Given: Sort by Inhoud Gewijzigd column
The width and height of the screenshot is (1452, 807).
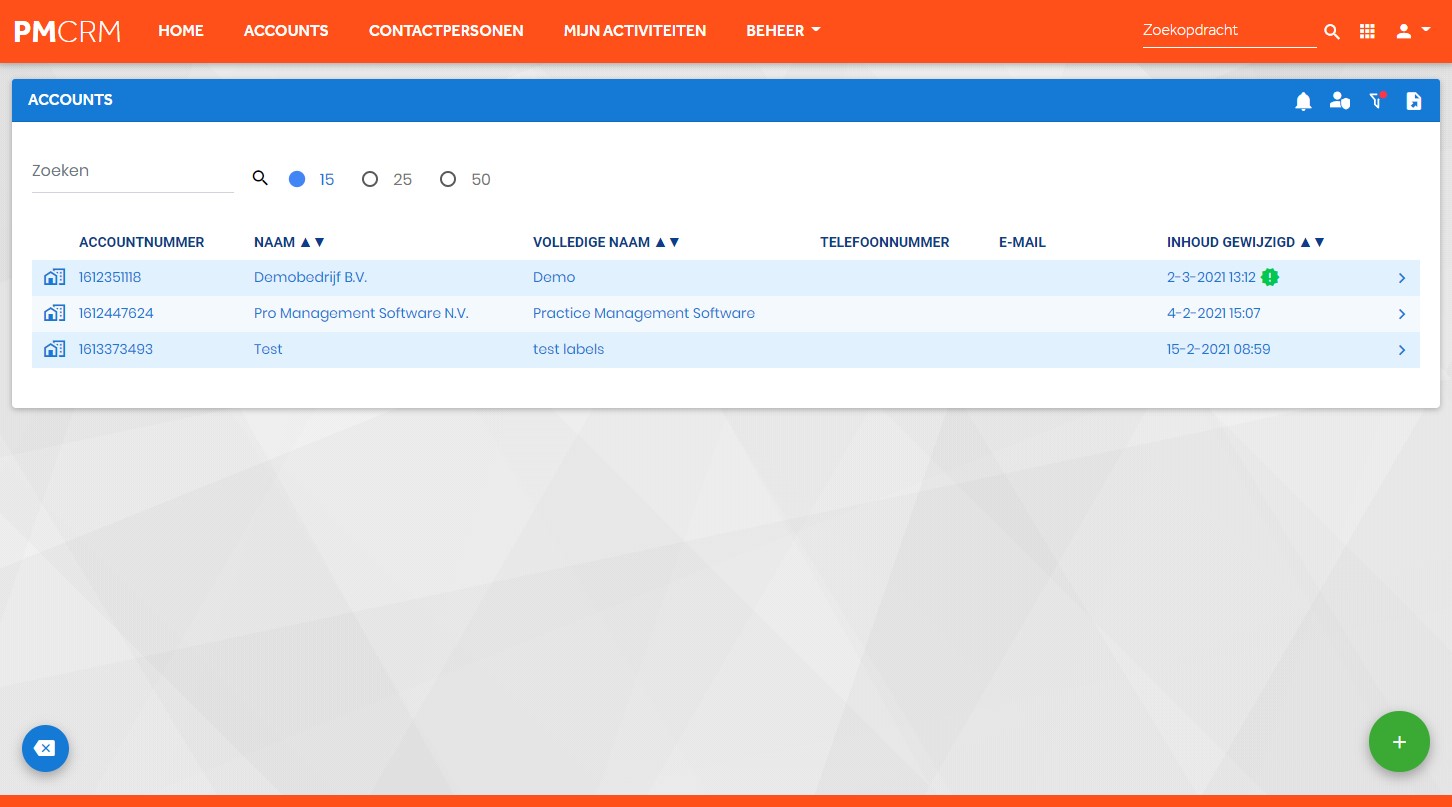Looking at the screenshot, I should point(1246,242).
